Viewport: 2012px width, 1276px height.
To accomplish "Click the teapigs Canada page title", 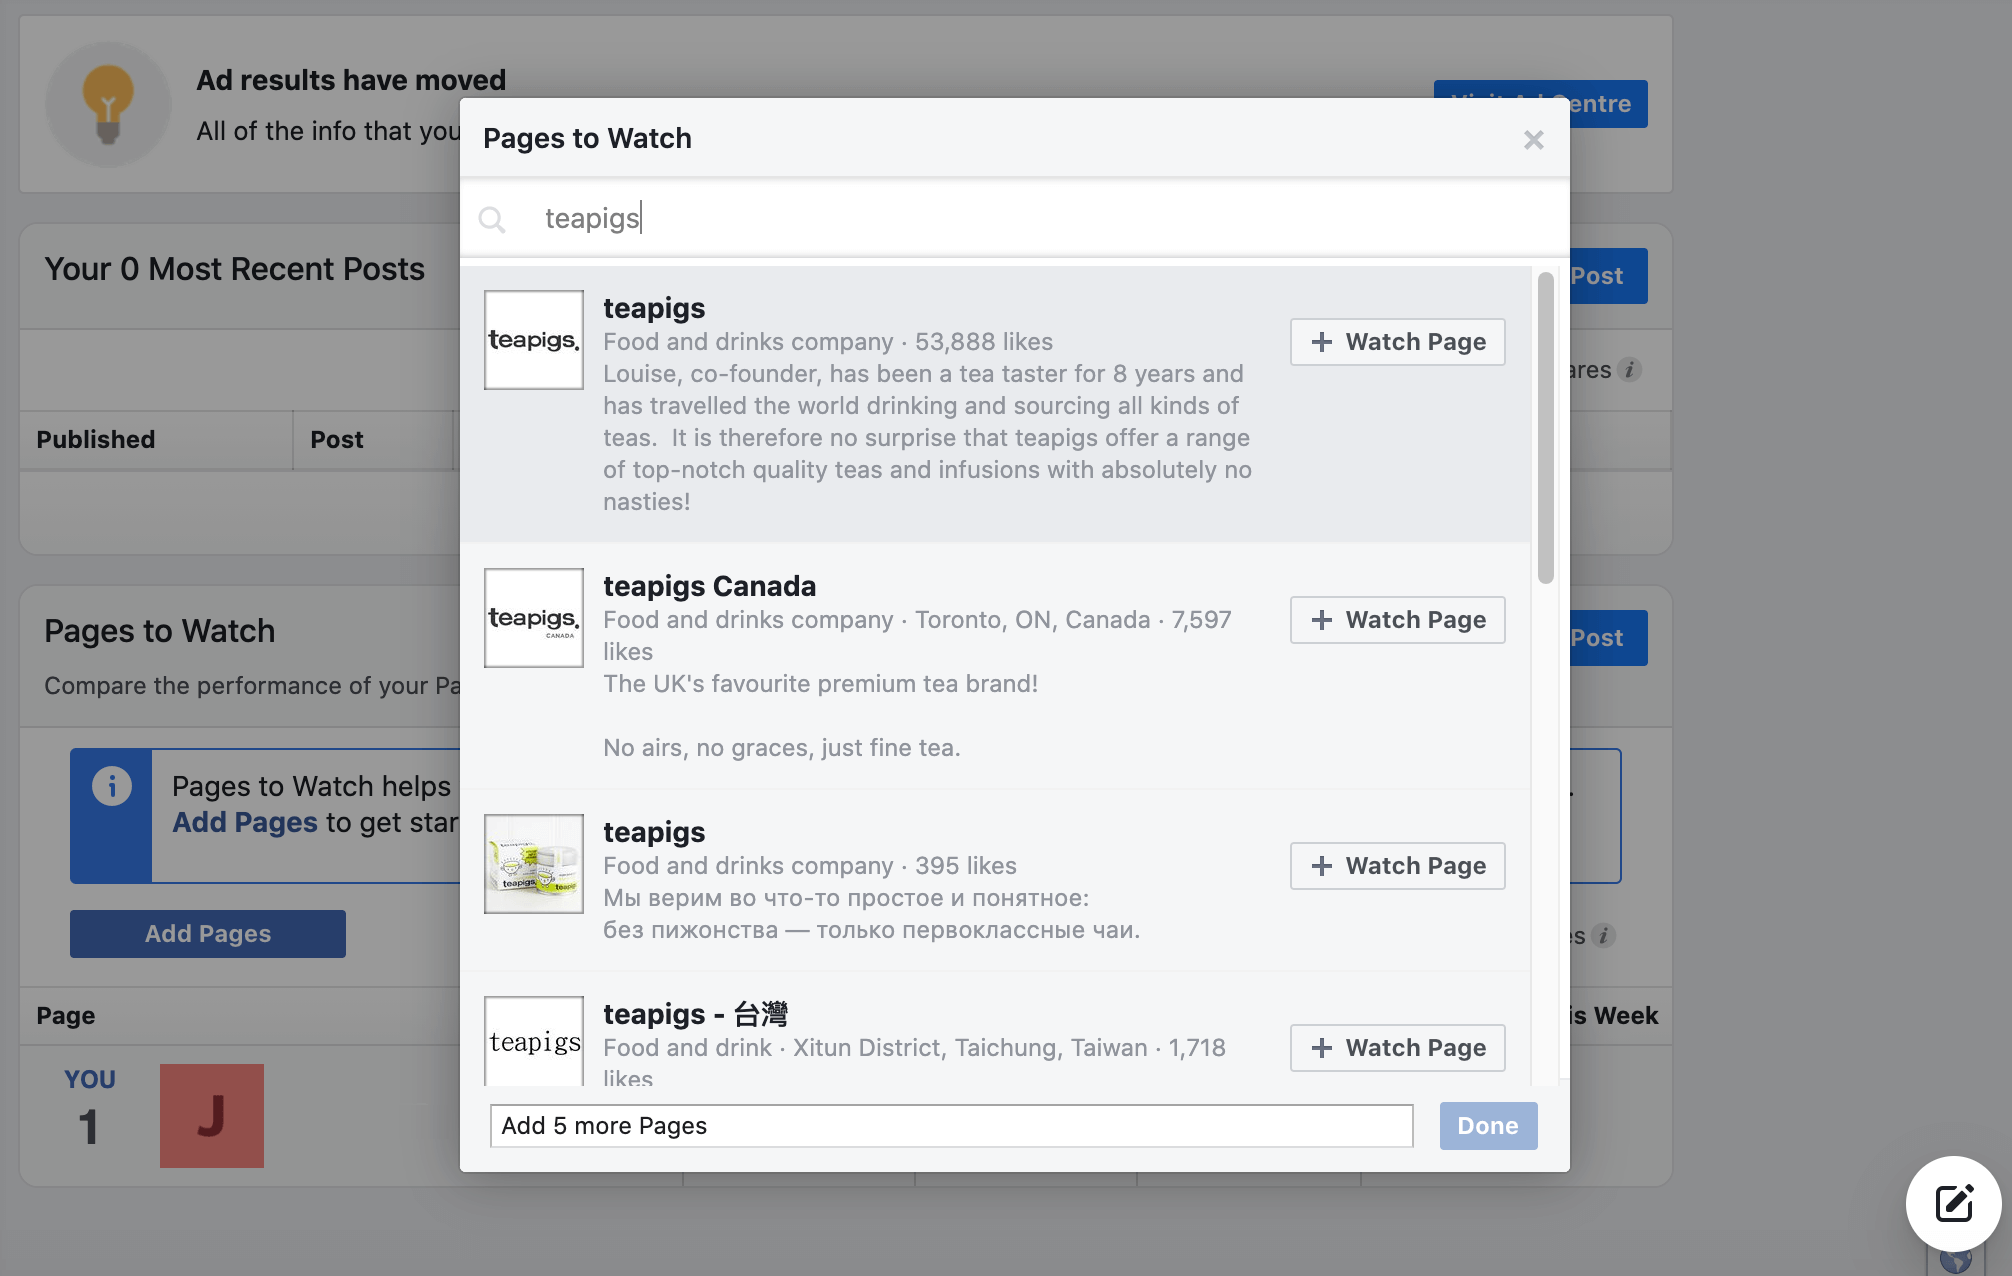I will 709,586.
